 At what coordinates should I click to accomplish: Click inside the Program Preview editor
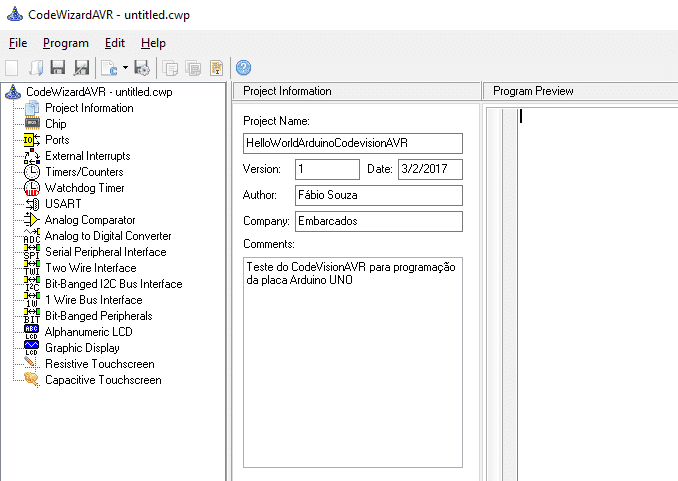597,294
